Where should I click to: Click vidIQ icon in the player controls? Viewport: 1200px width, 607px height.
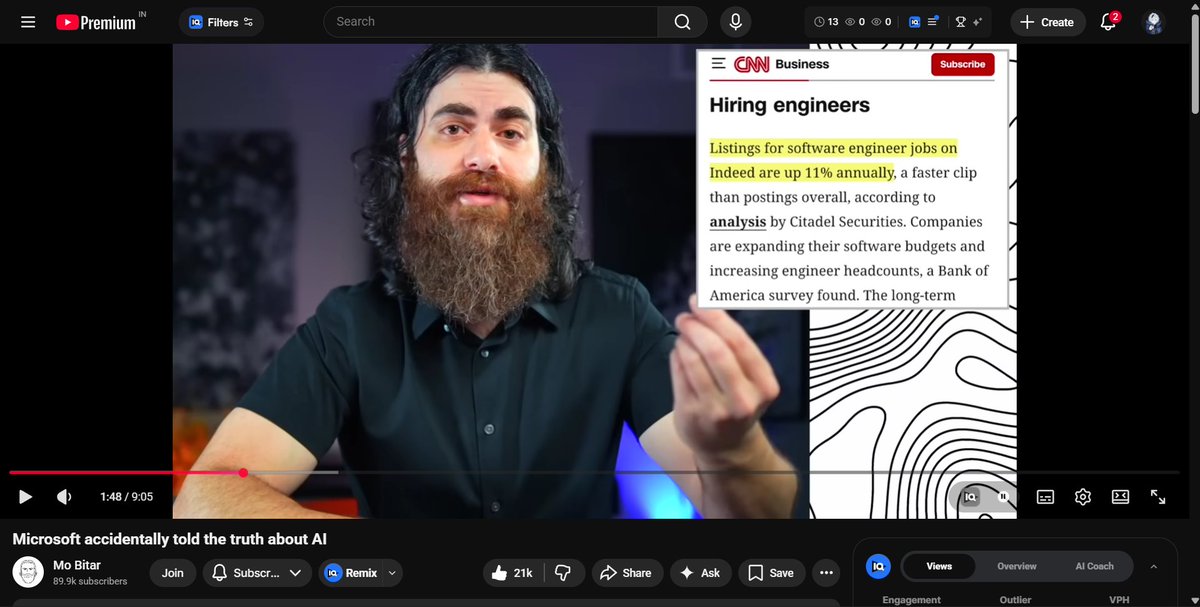click(969, 497)
